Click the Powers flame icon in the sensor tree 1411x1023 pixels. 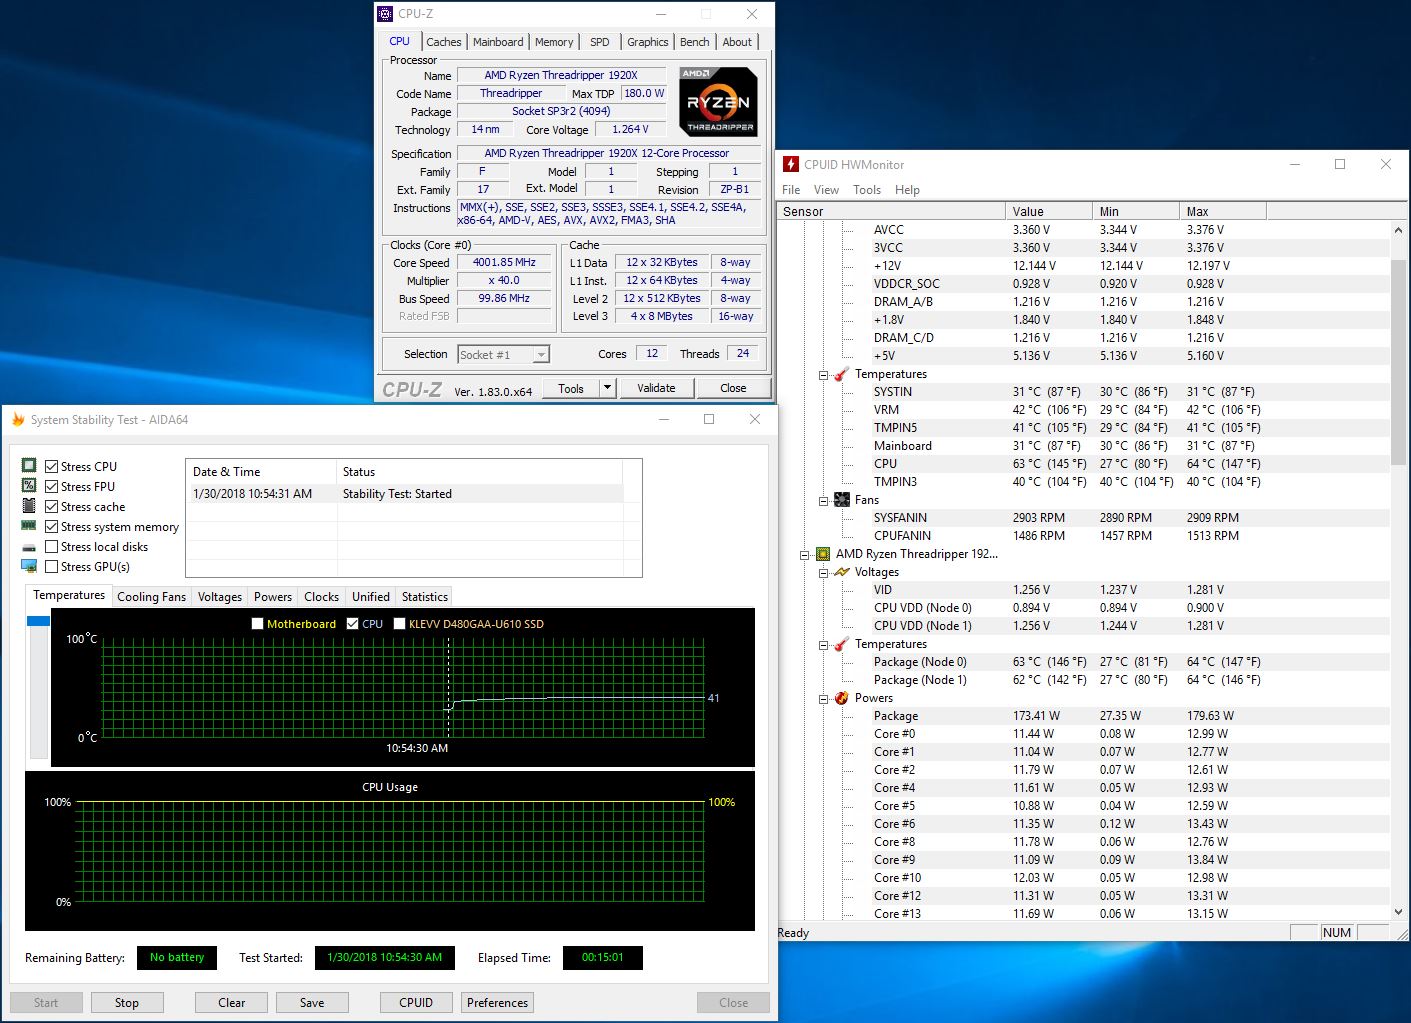(841, 698)
